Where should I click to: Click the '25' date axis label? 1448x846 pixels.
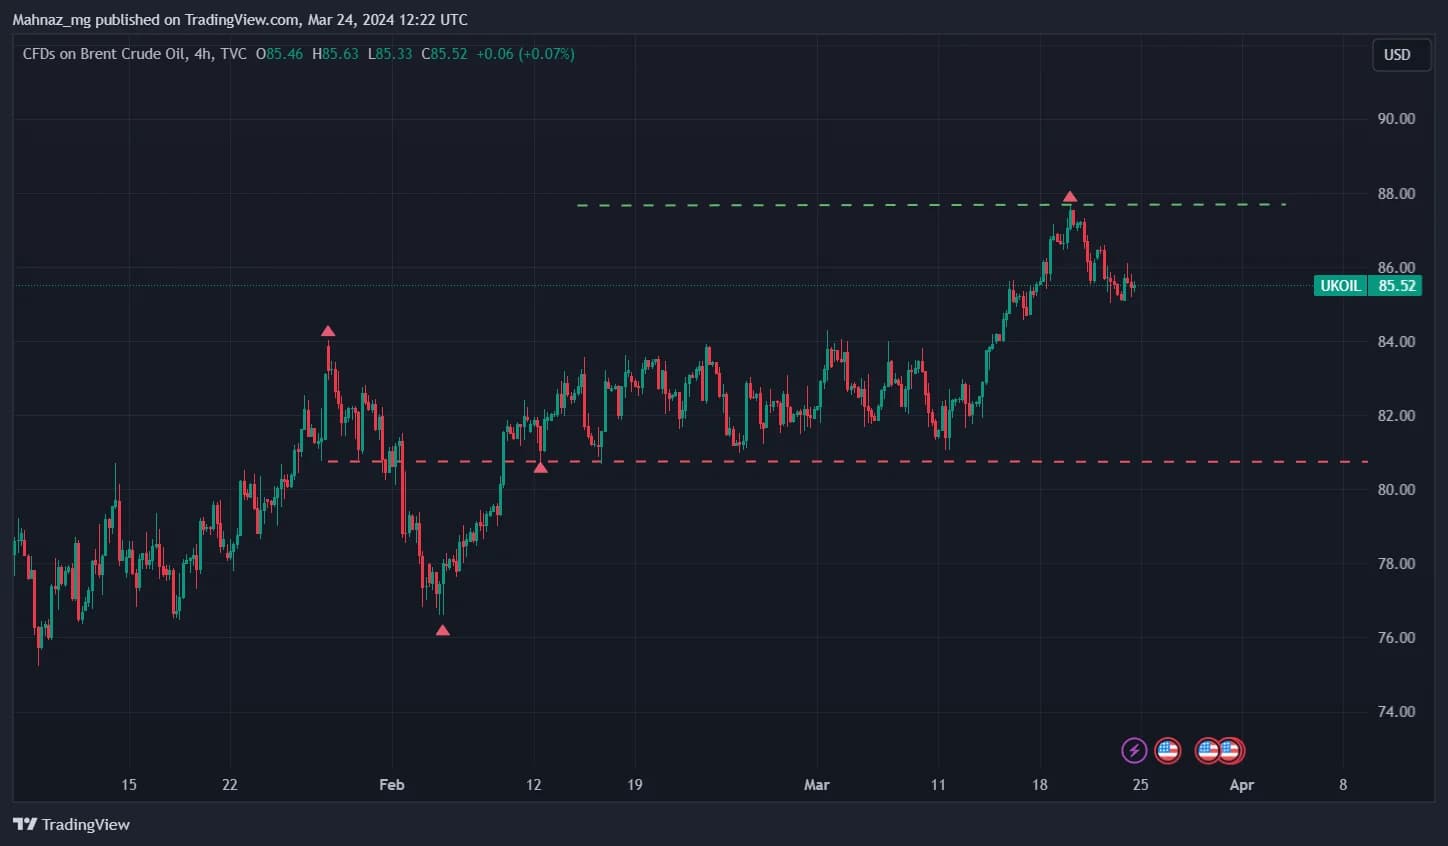1141,785
